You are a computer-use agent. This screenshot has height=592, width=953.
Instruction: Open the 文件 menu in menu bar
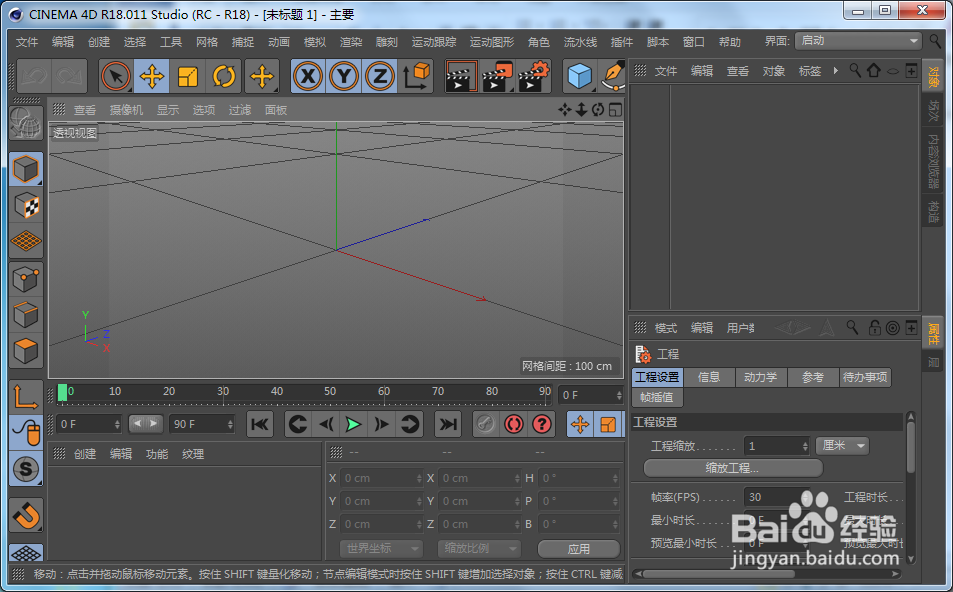[x=27, y=42]
